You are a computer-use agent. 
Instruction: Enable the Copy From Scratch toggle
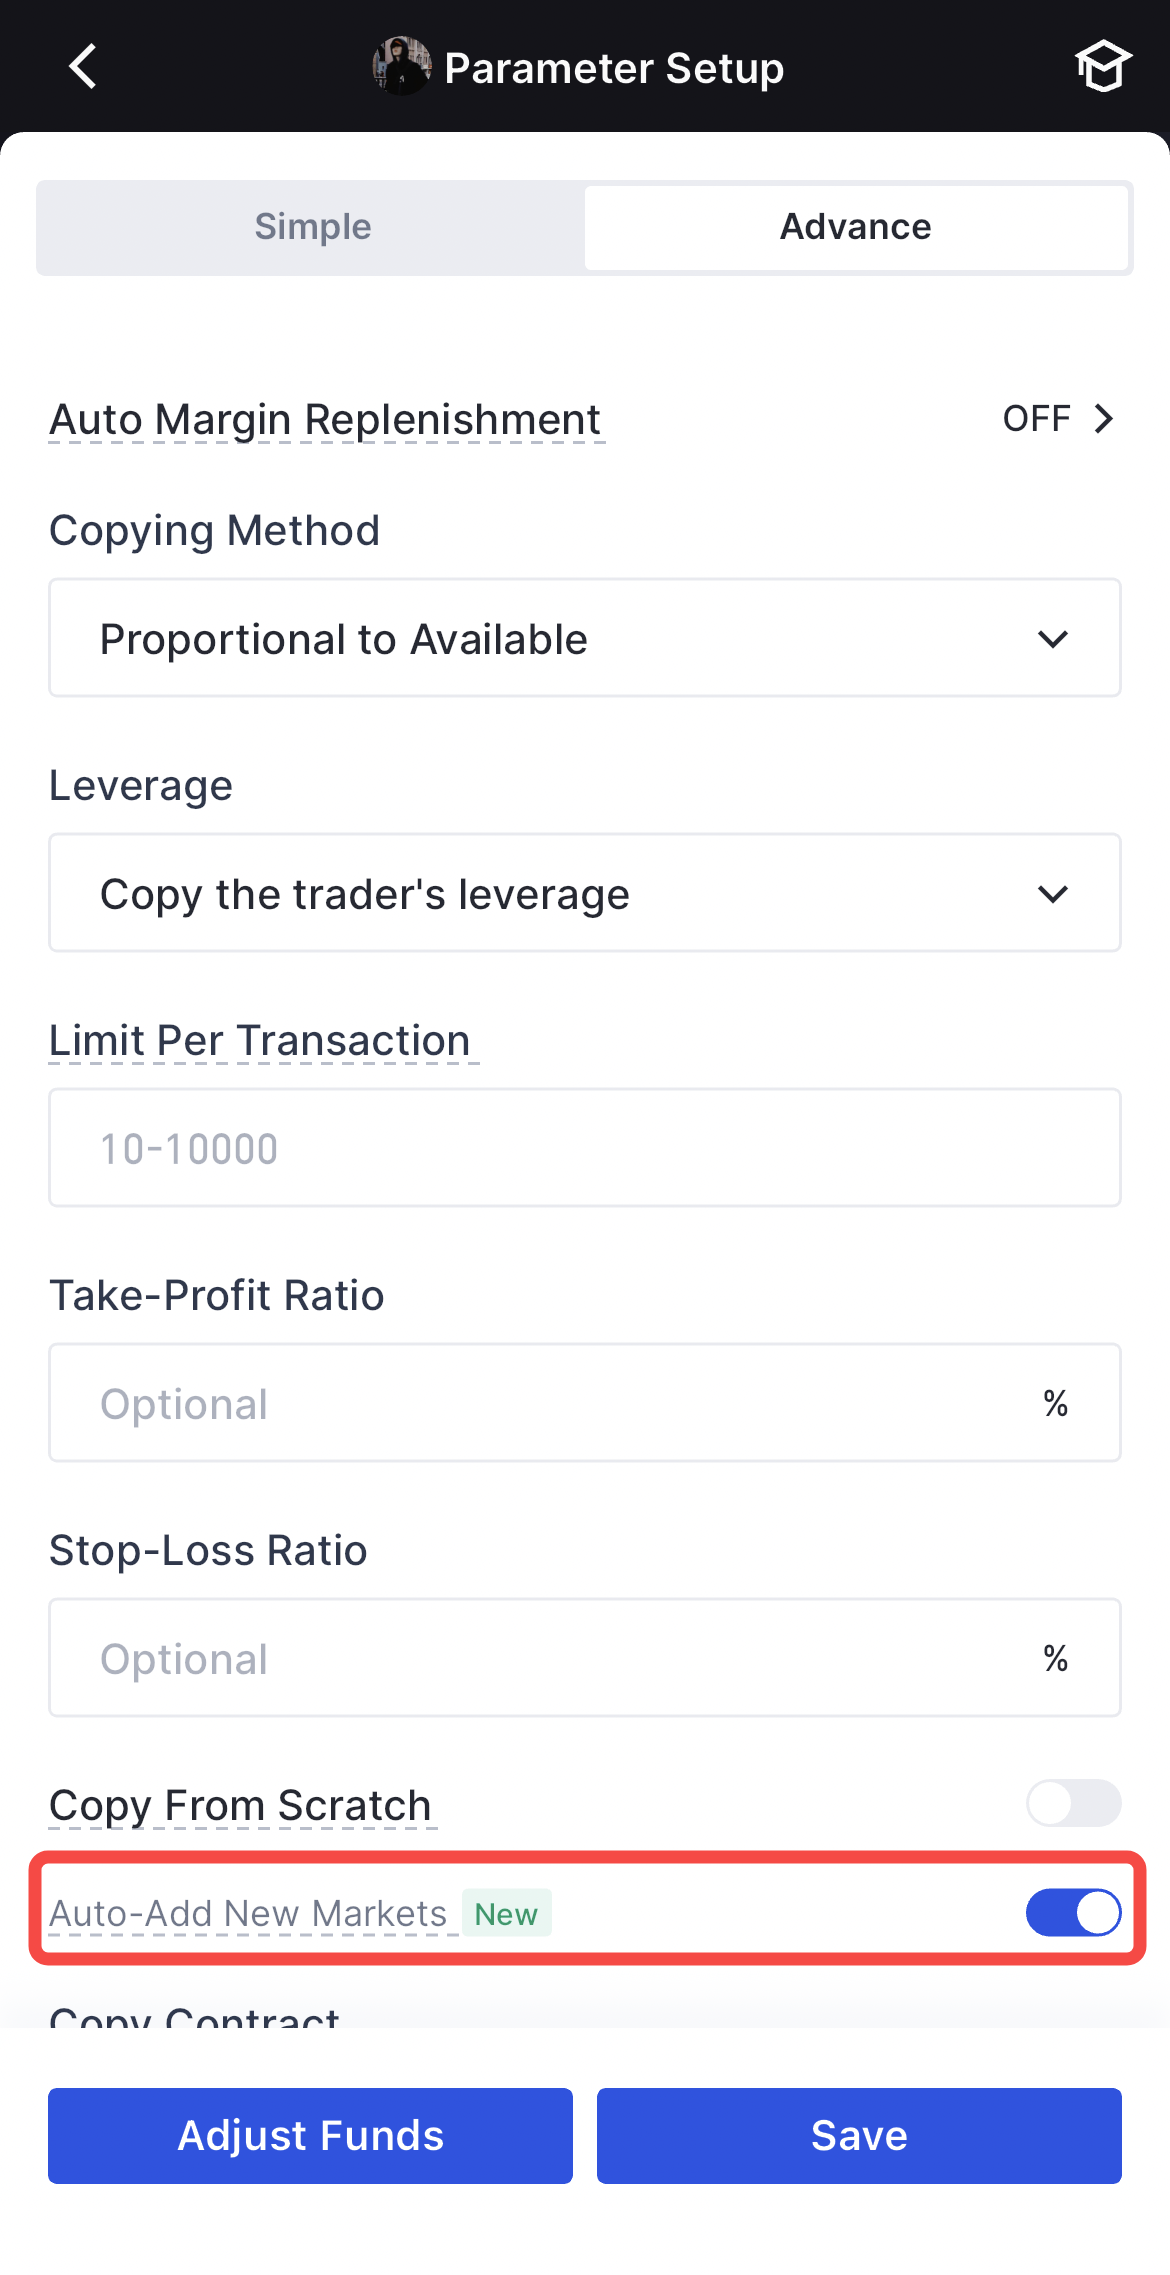(1073, 1803)
